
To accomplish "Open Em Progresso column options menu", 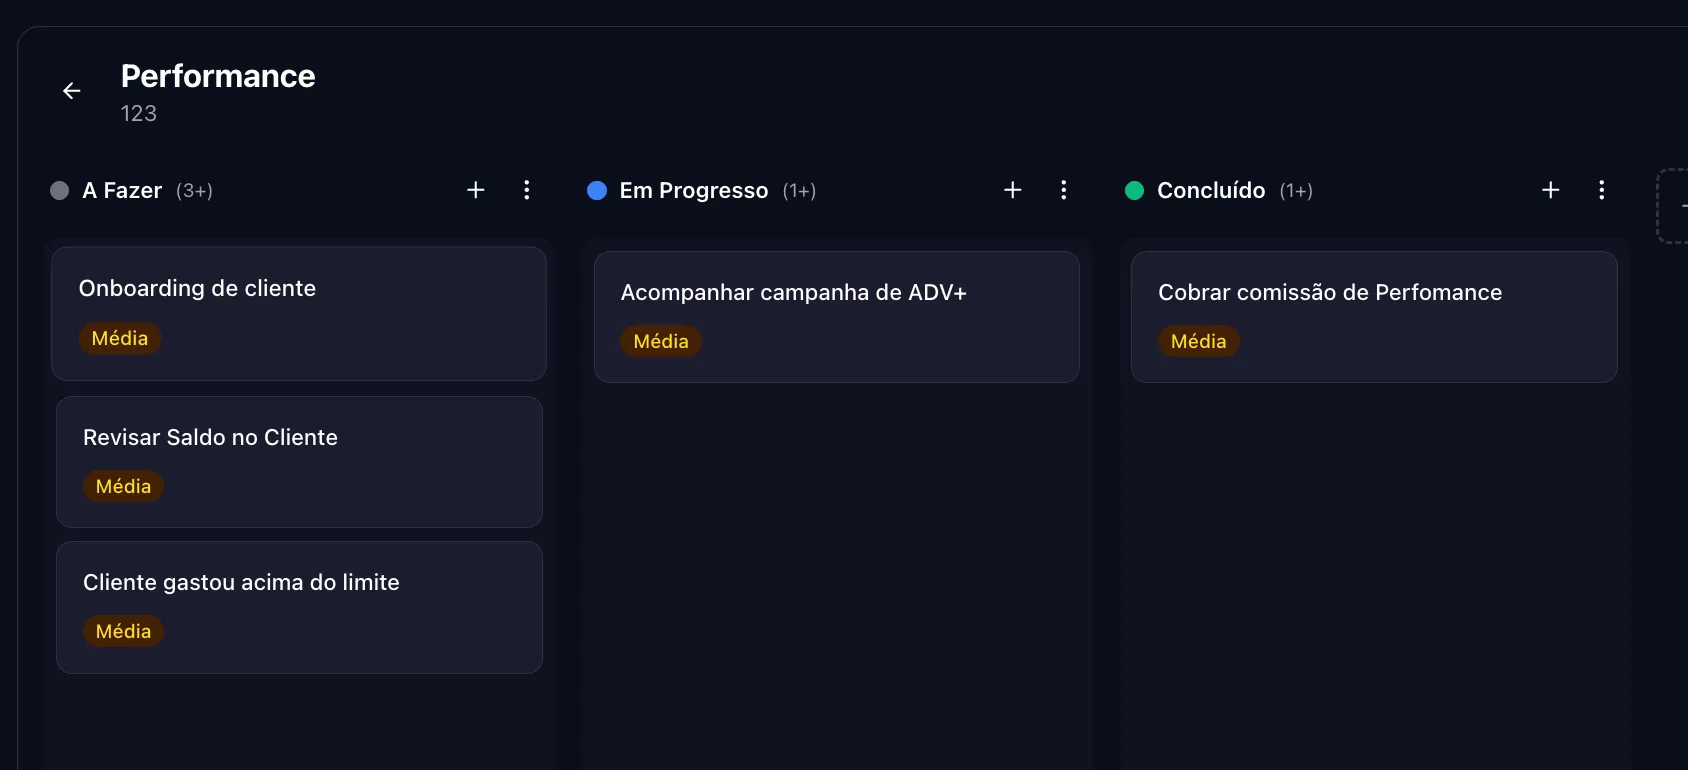I will (1064, 190).
